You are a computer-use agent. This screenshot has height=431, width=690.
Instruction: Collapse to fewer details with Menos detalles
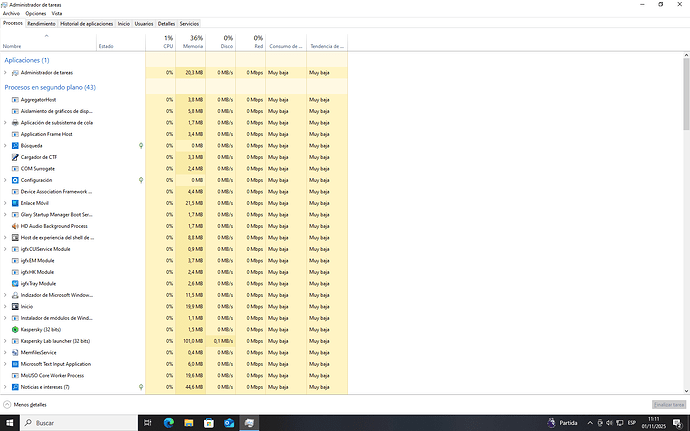pos(26,405)
